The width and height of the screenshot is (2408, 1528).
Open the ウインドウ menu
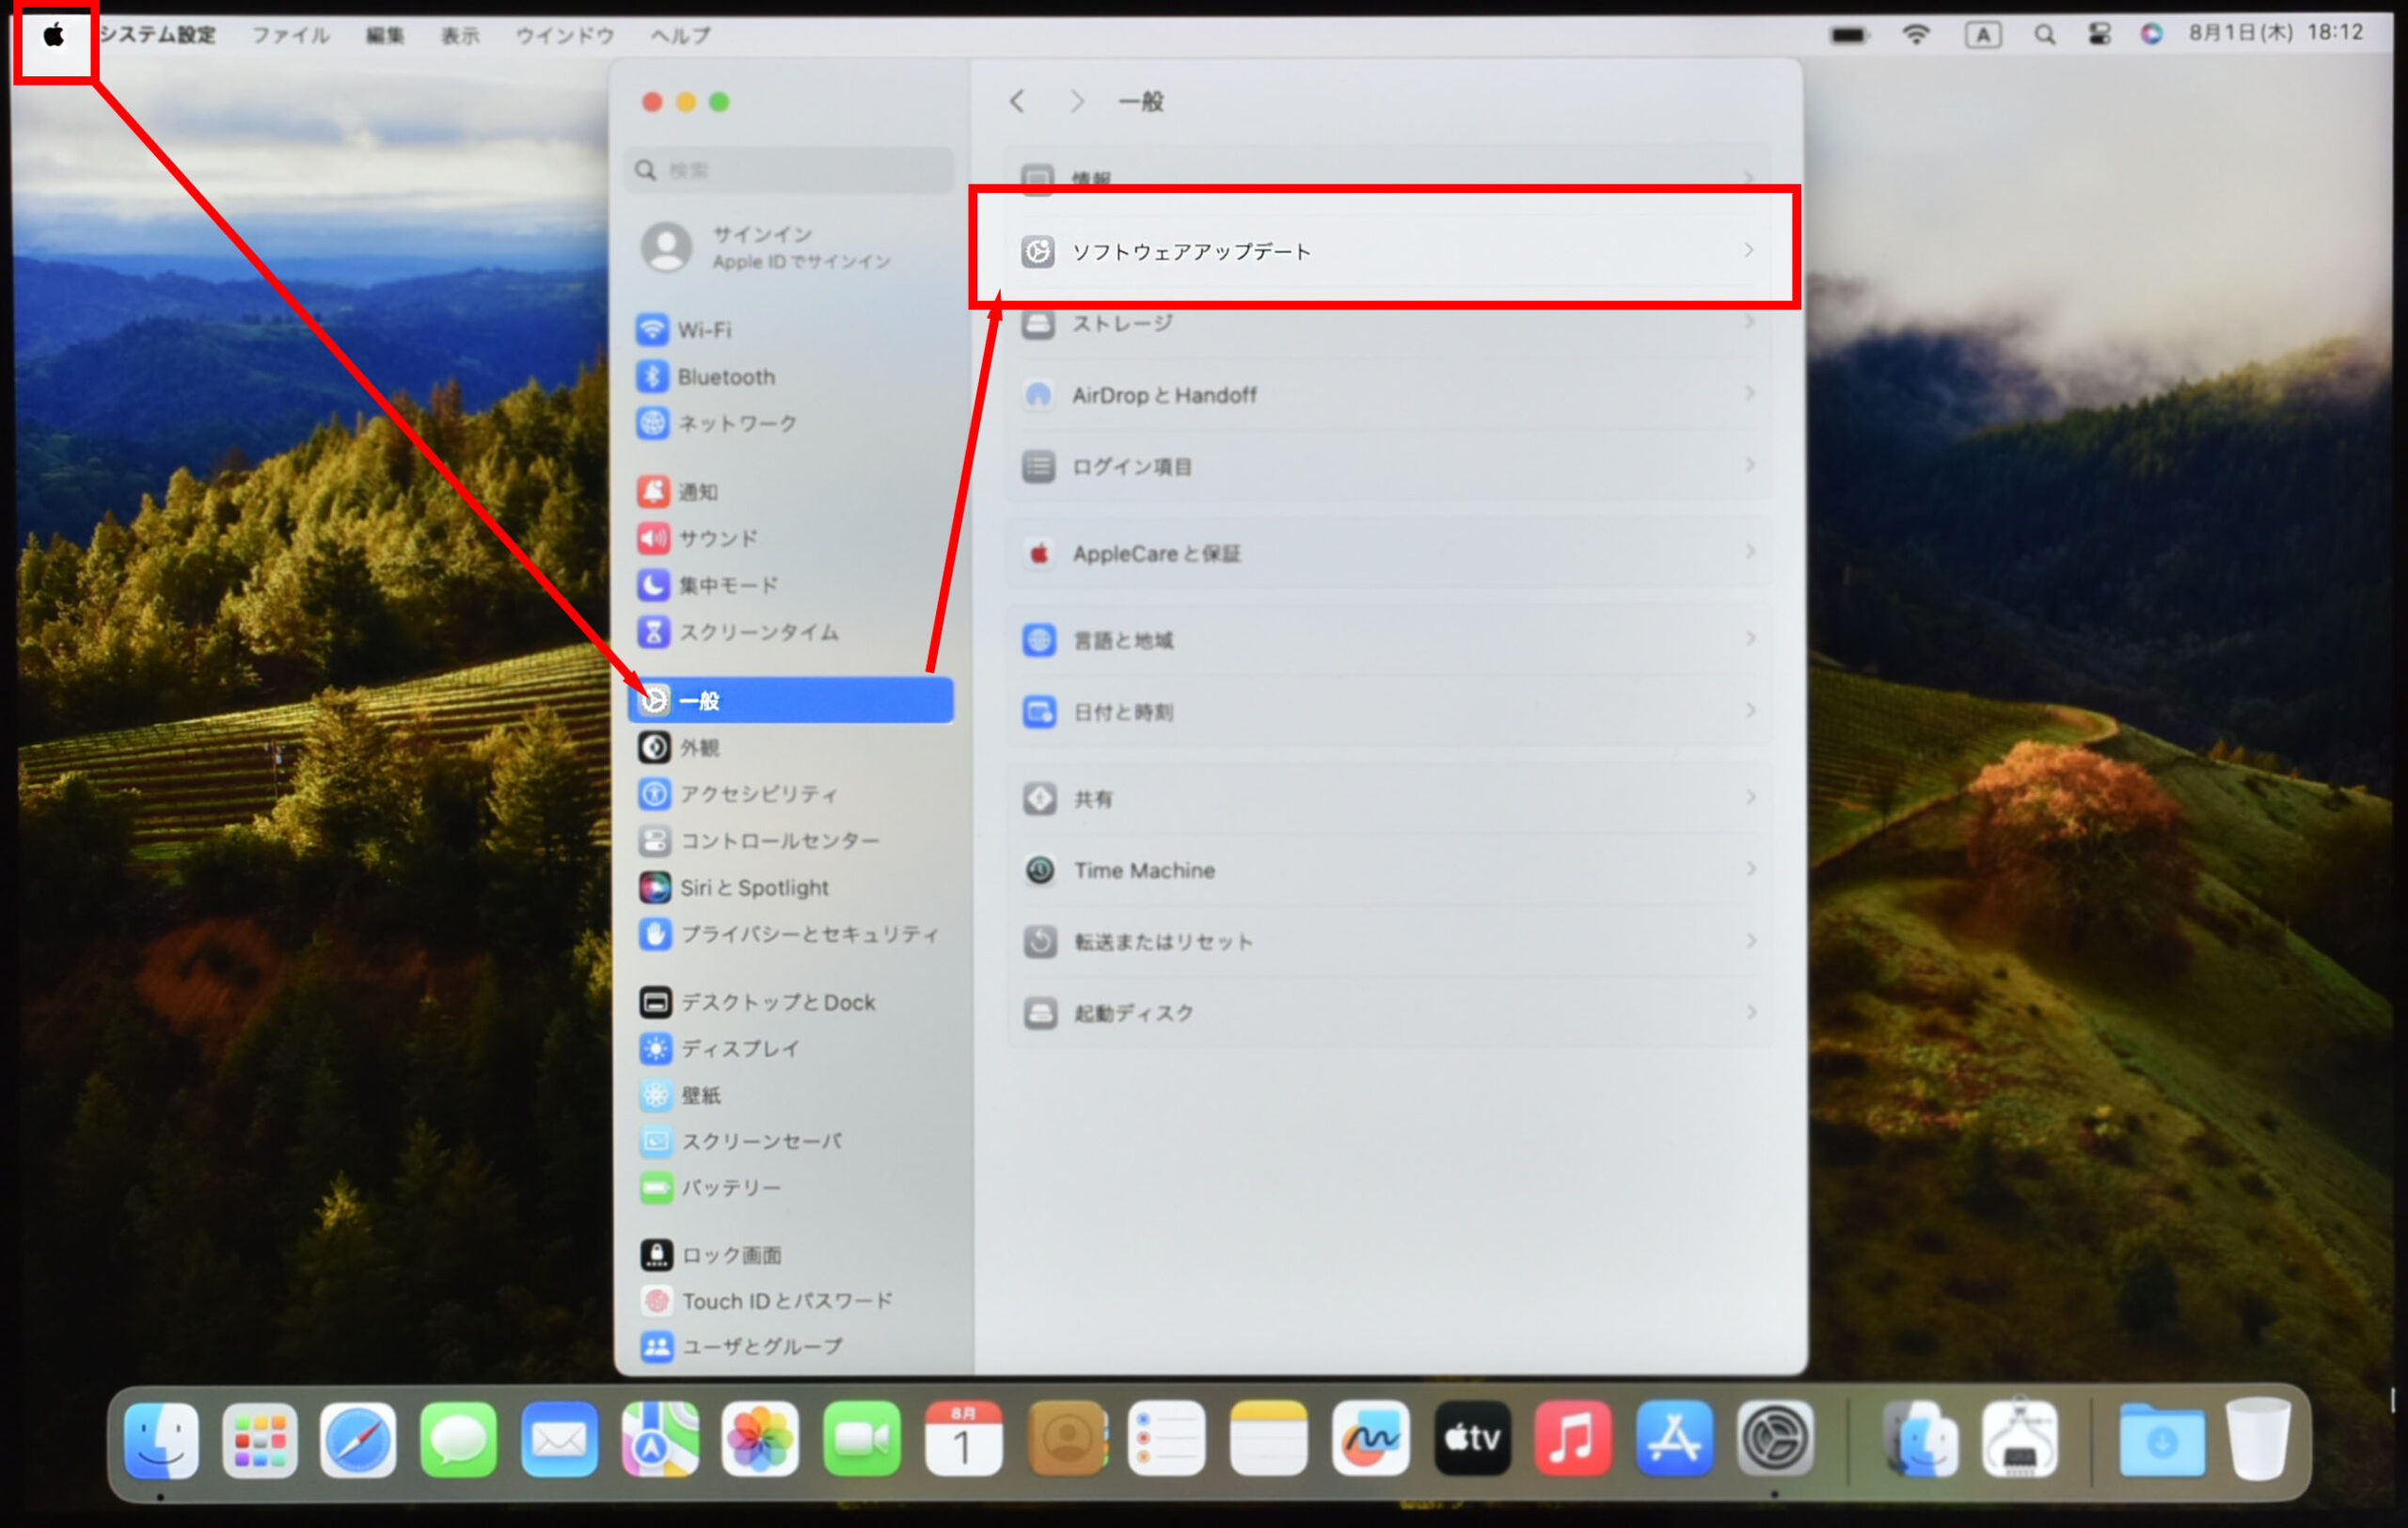coord(565,35)
